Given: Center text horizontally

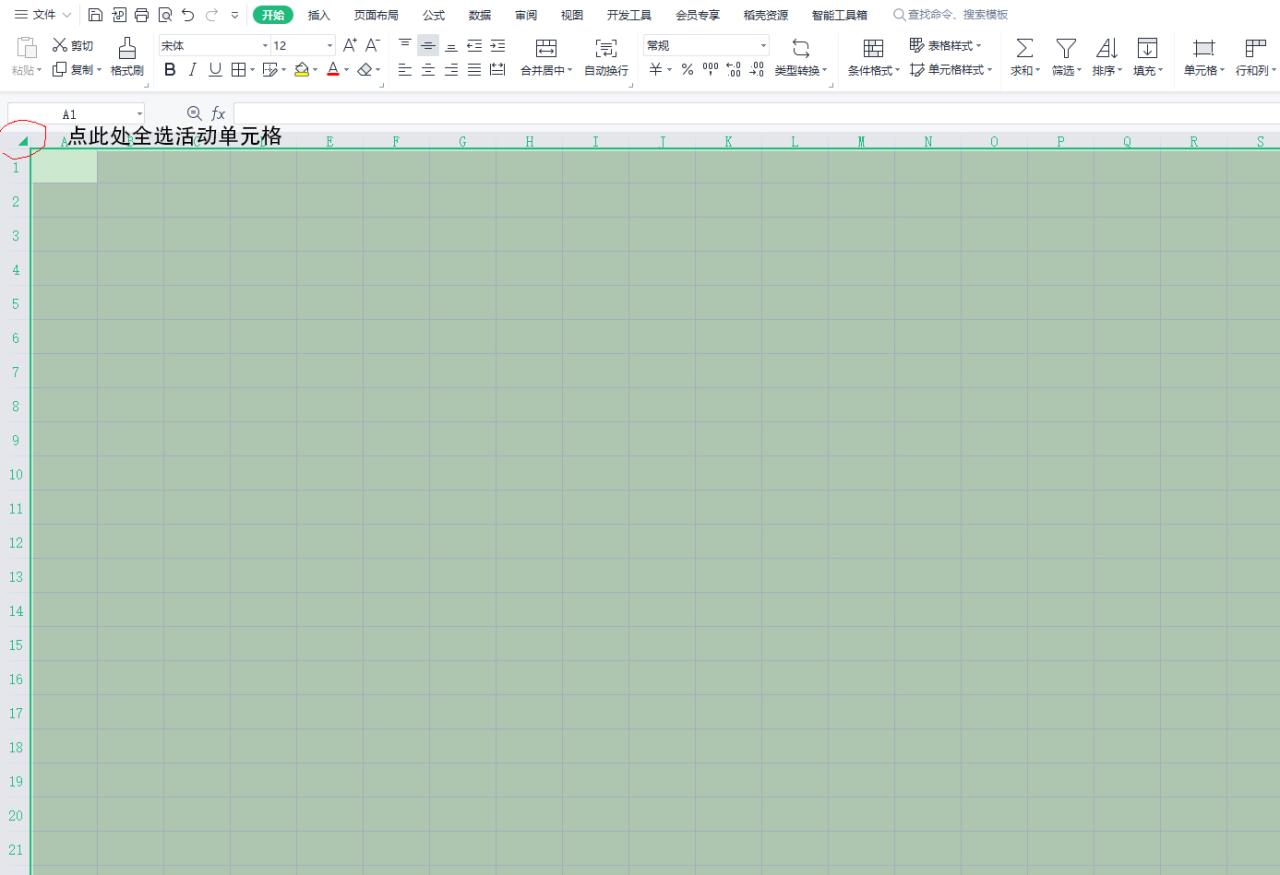Looking at the screenshot, I should point(428,70).
